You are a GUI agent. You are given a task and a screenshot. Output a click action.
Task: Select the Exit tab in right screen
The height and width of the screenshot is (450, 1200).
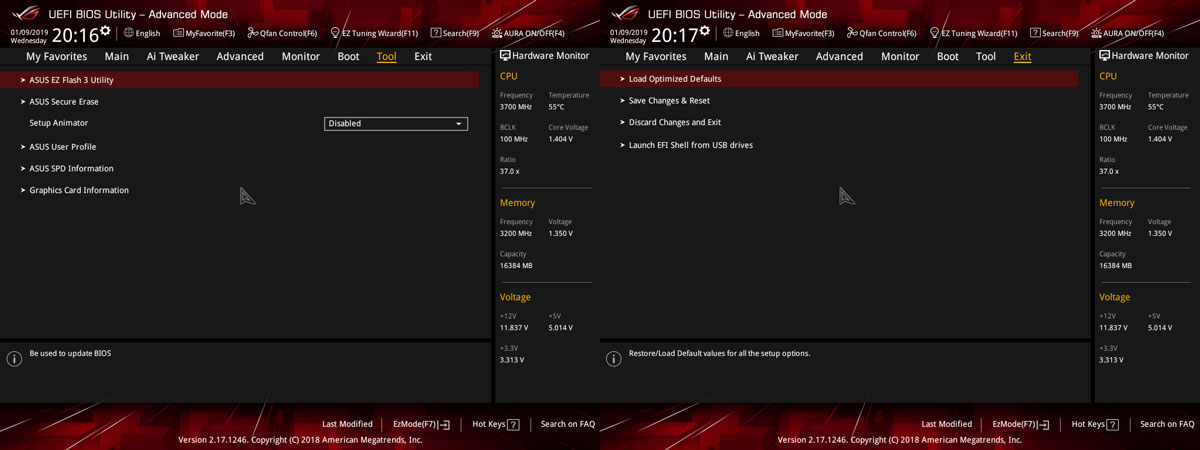pos(1022,56)
